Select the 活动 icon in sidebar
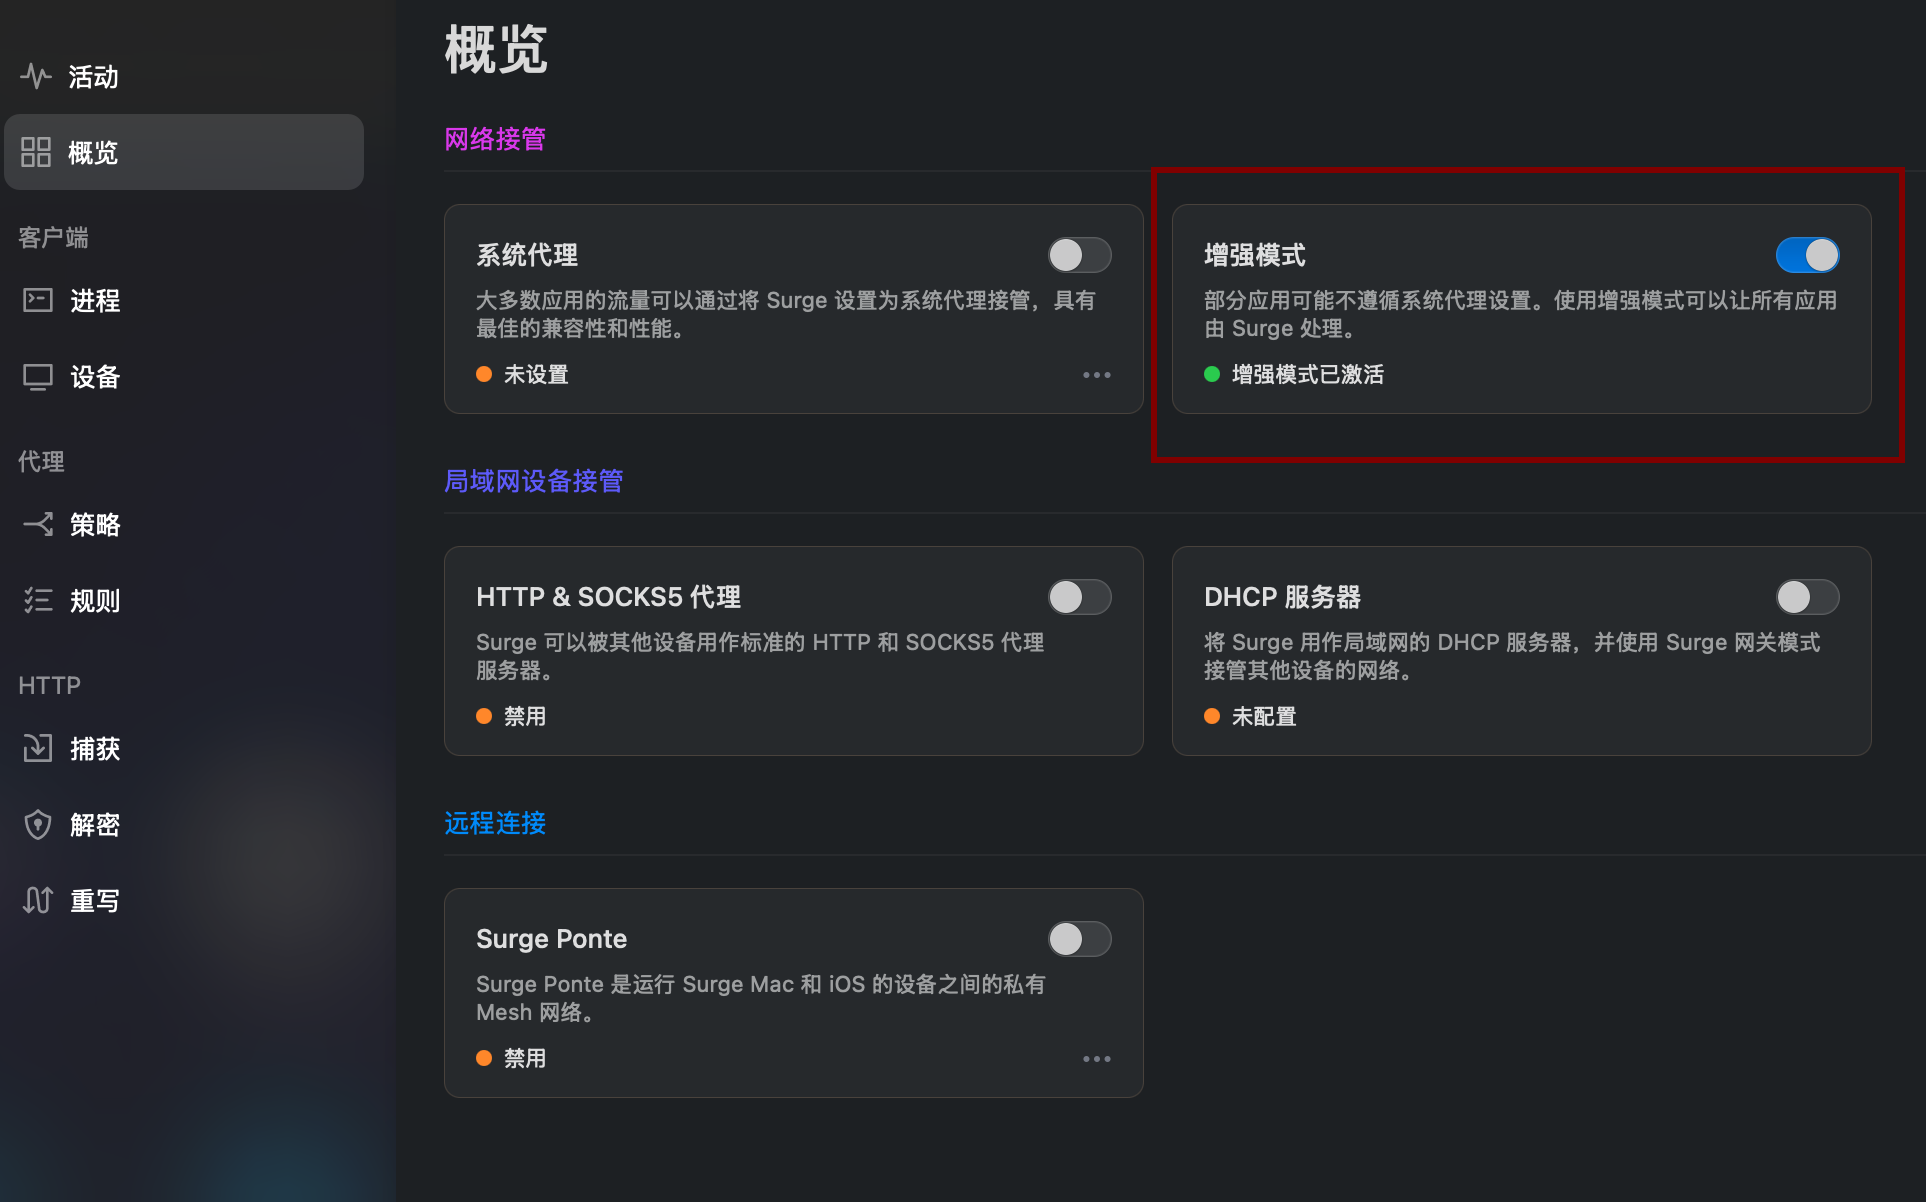The image size is (1926, 1202). tap(36, 76)
